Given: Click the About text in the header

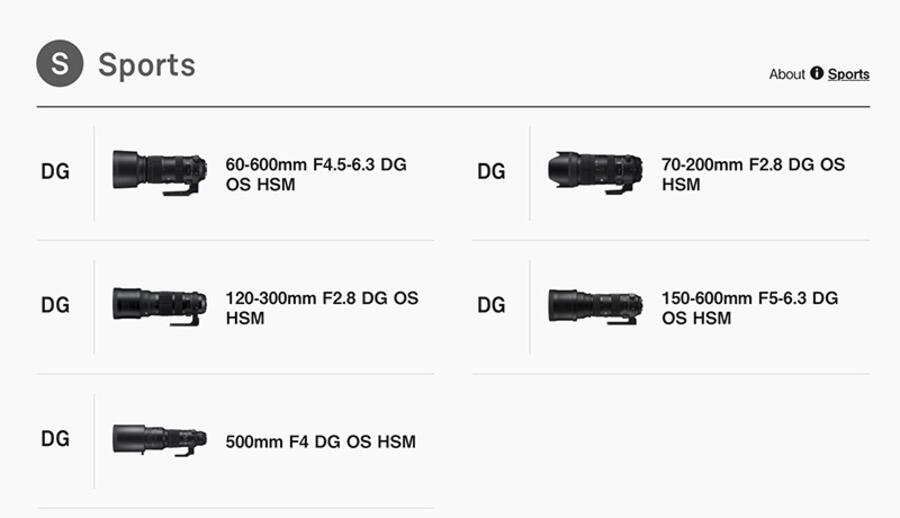Looking at the screenshot, I should click(787, 74).
